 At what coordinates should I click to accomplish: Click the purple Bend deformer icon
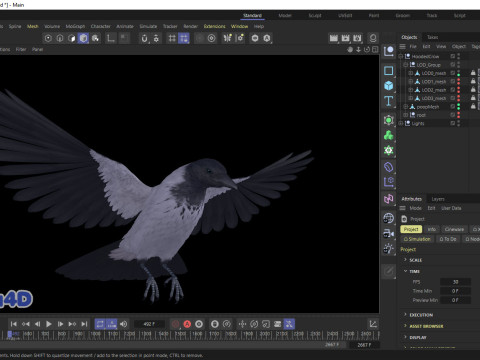[389, 167]
